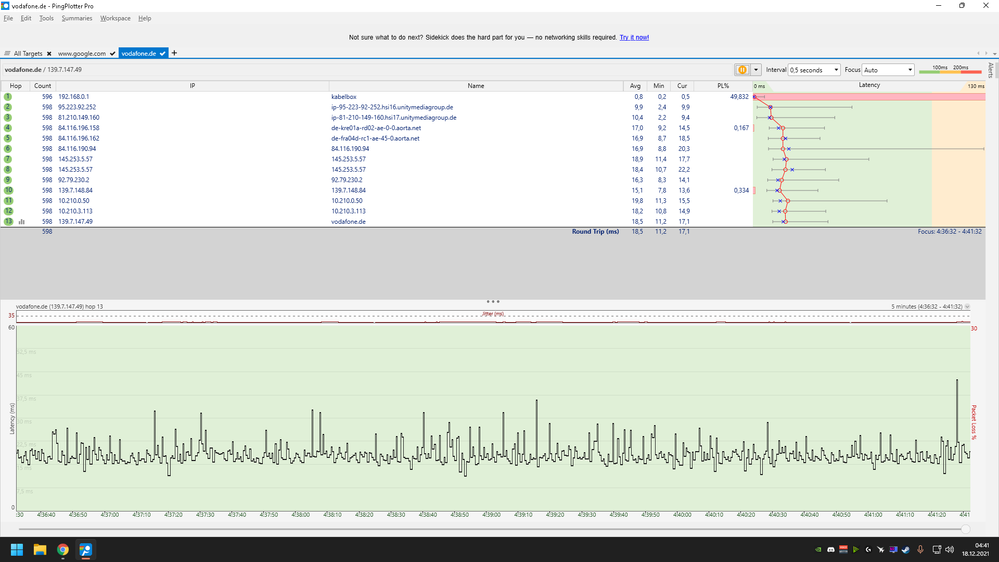Click the Try it now! Sidekick link
Screen dimensions: 999x562
pos(634,38)
